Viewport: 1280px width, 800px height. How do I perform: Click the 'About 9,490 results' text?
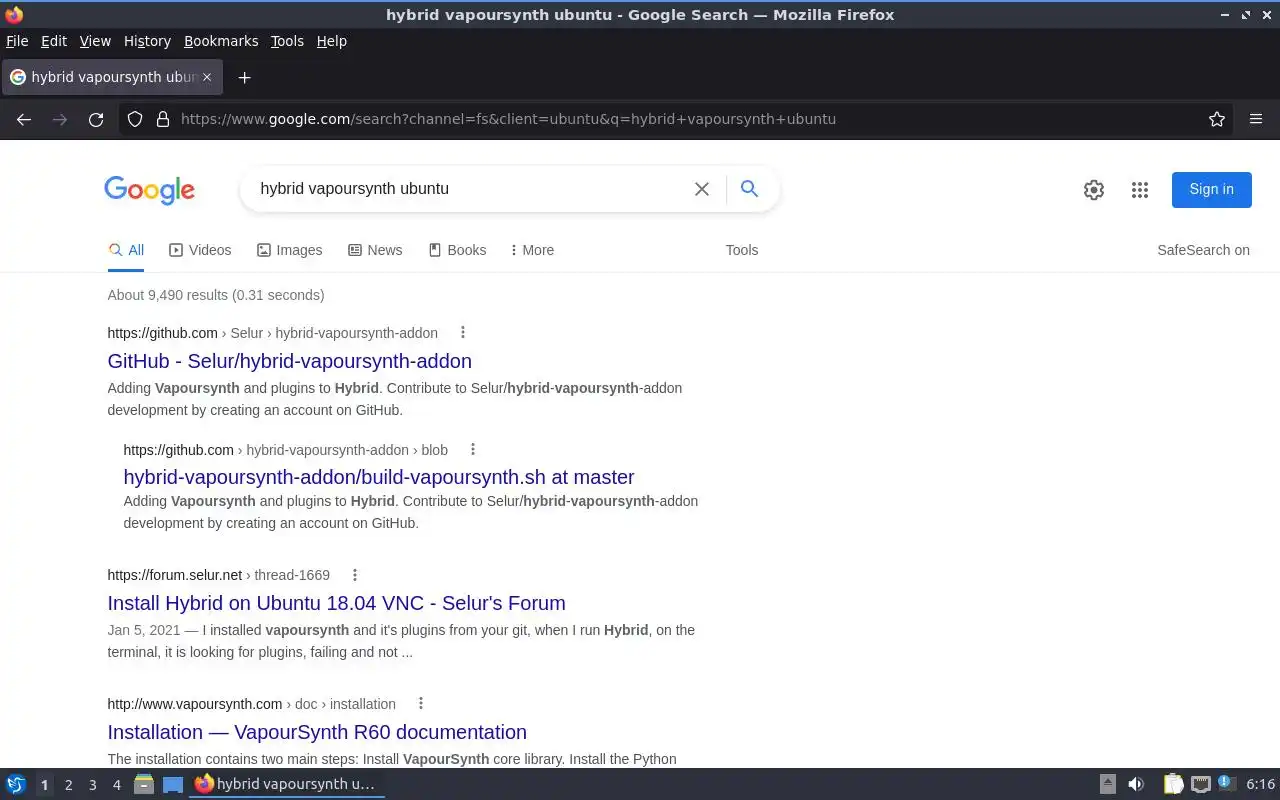(x=216, y=295)
